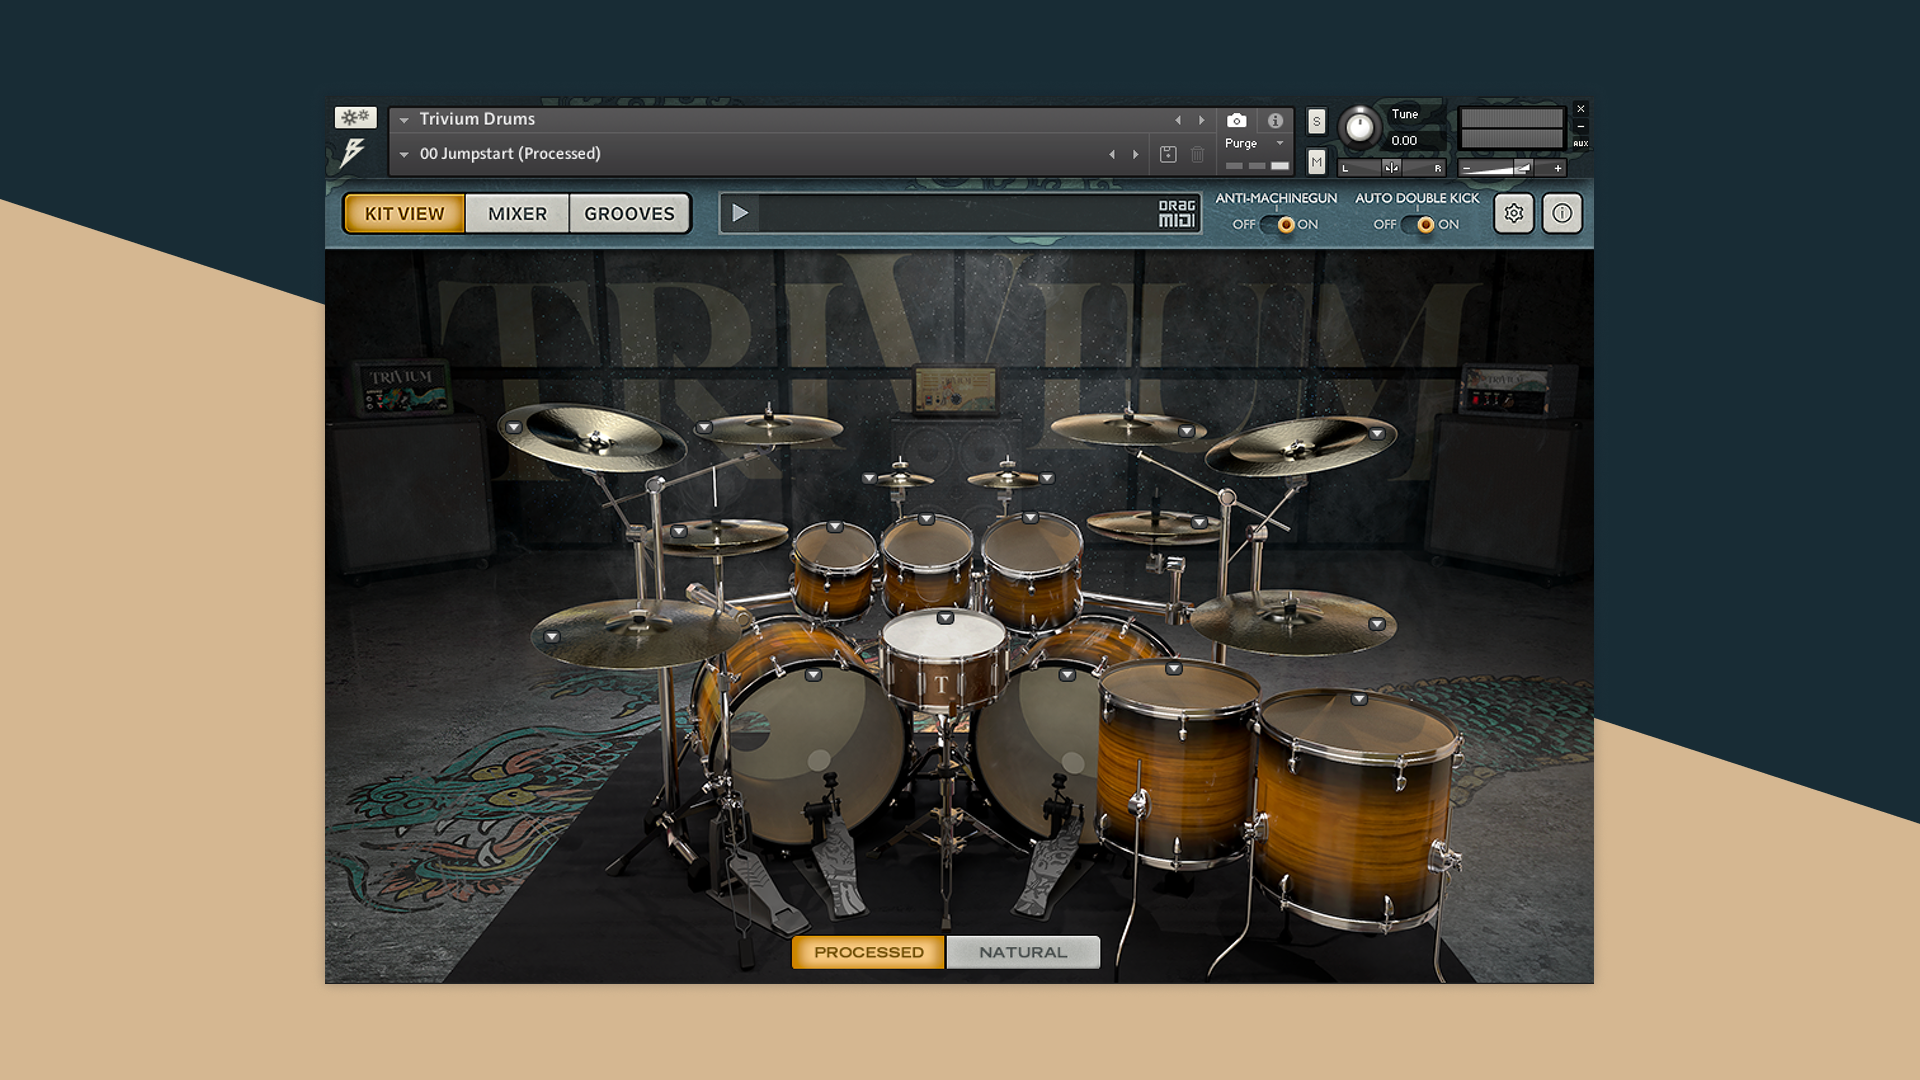
Task: Open the instrument info icon in the header
Action: (1275, 120)
